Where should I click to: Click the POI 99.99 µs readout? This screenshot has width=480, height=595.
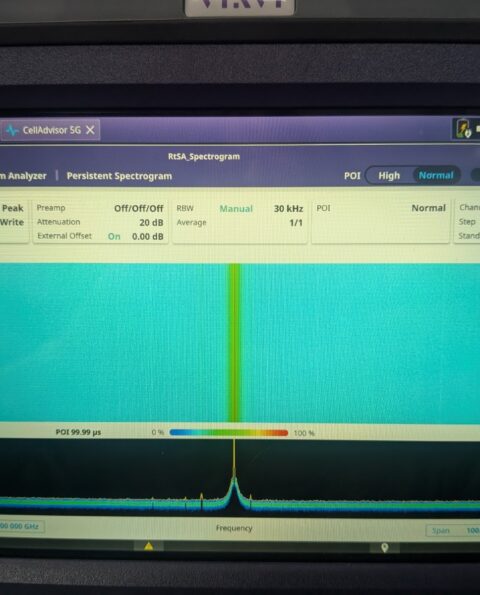(x=78, y=432)
